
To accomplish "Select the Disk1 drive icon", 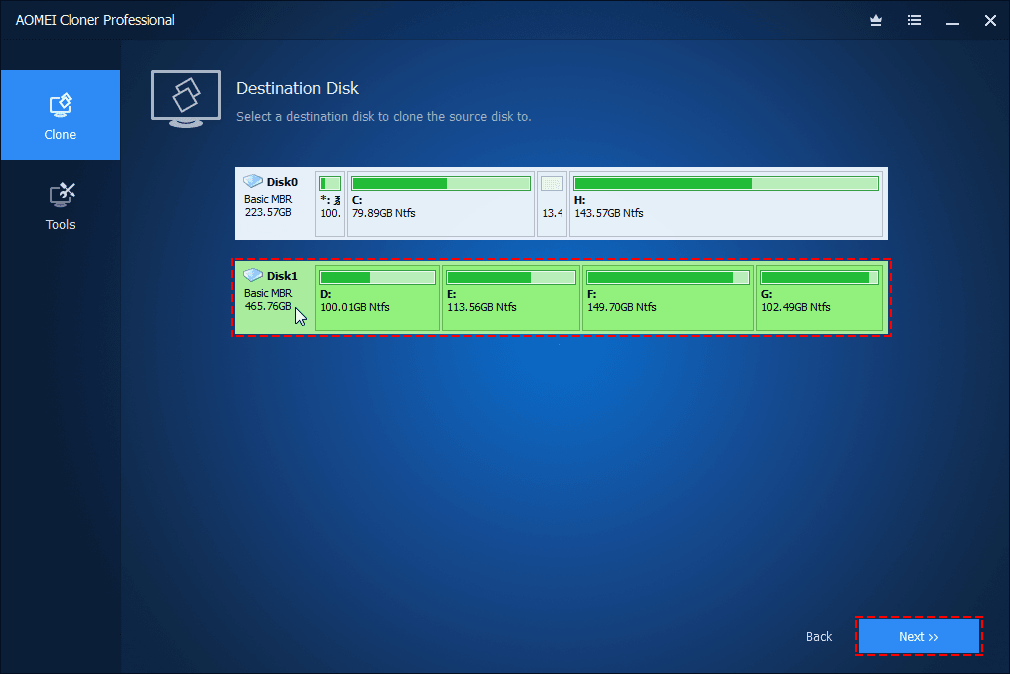I will tap(252, 275).
